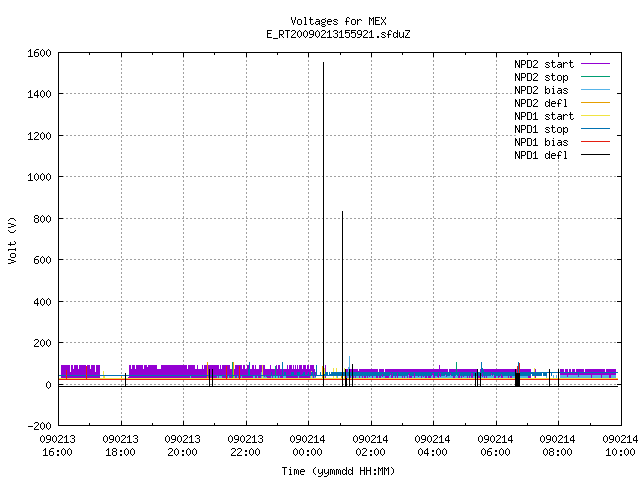Viewport: 640px width, 480px height.
Task: Click the 090213 22:00 time label
Action: point(245,446)
